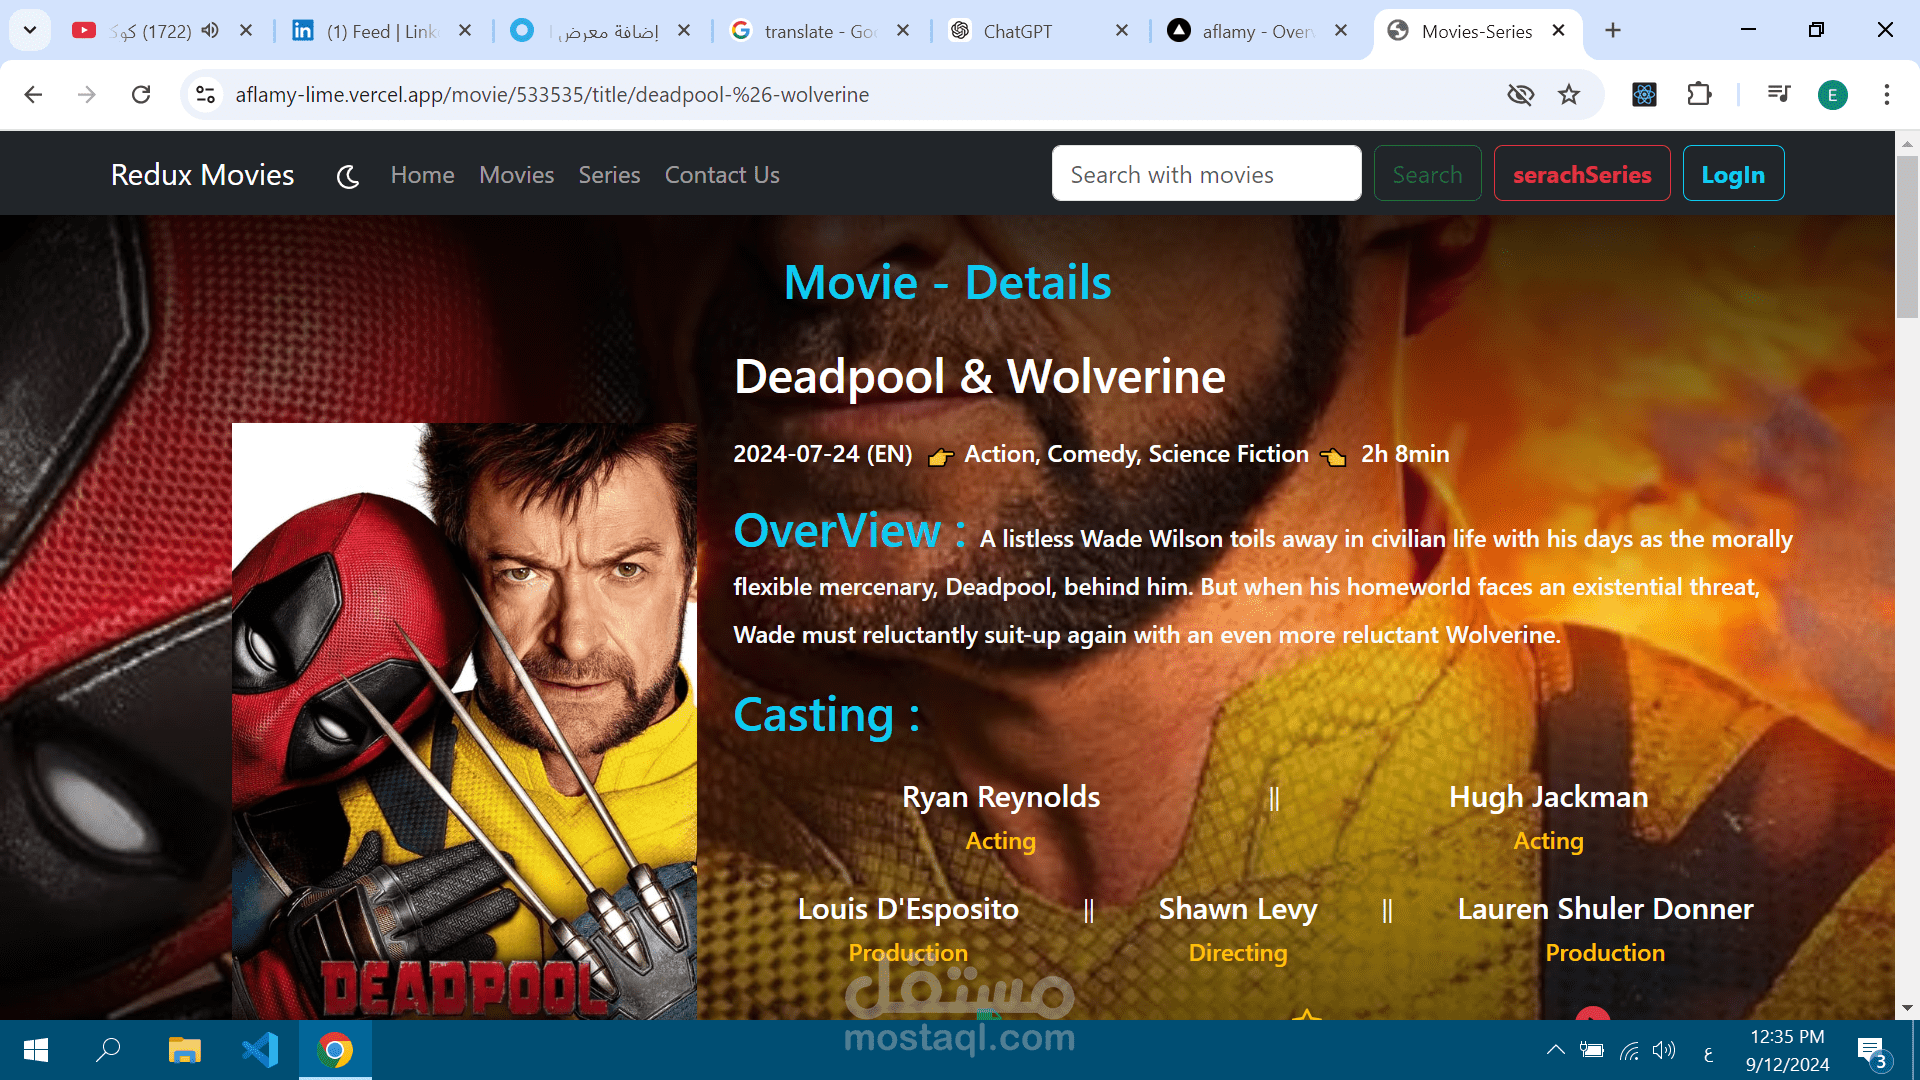Reload the current page
Screen dimensions: 1920x1080
[141, 95]
